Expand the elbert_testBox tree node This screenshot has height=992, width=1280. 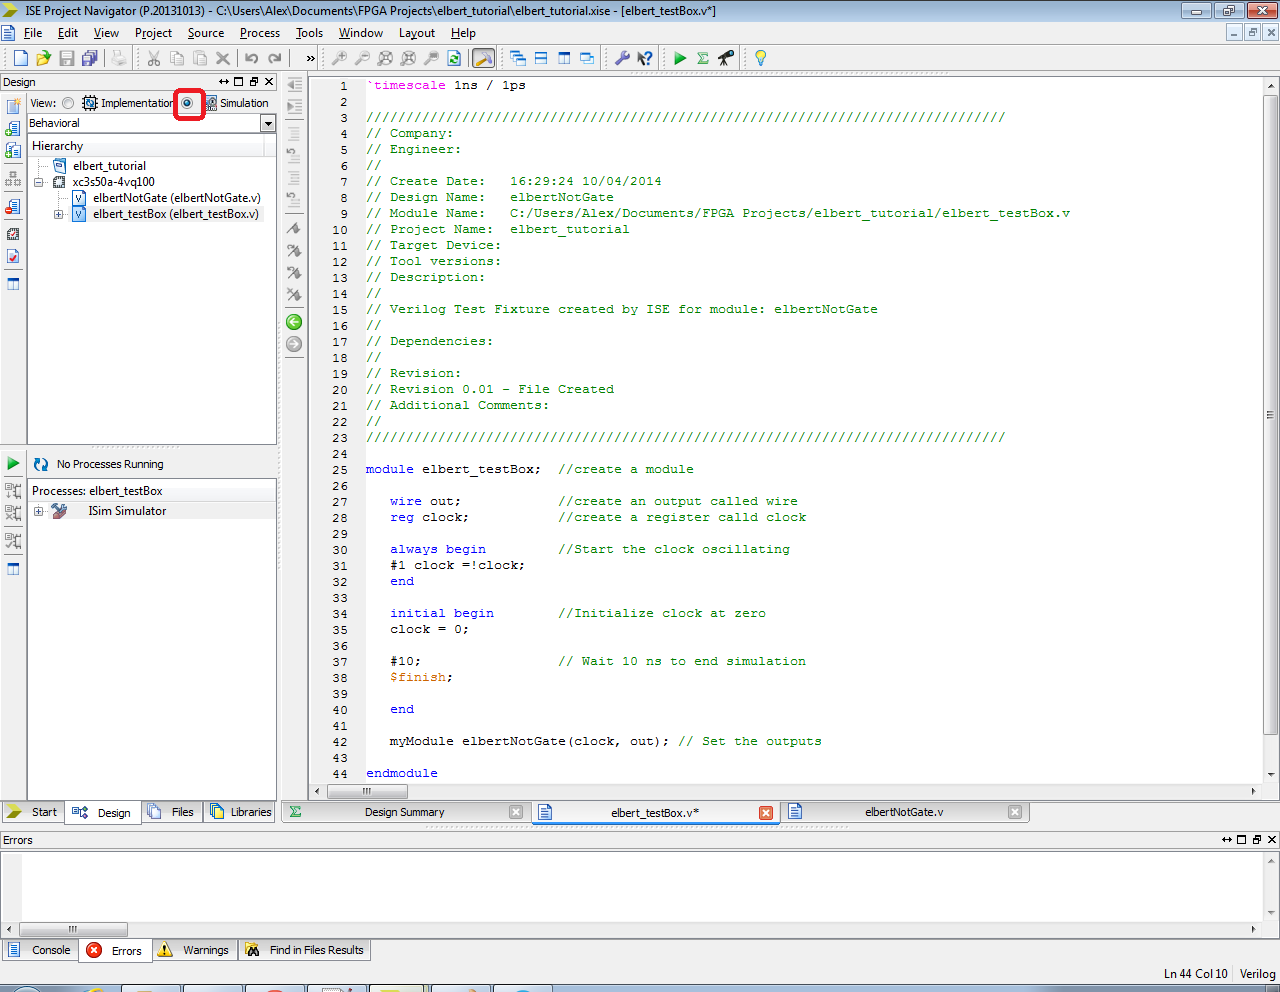click(x=58, y=214)
